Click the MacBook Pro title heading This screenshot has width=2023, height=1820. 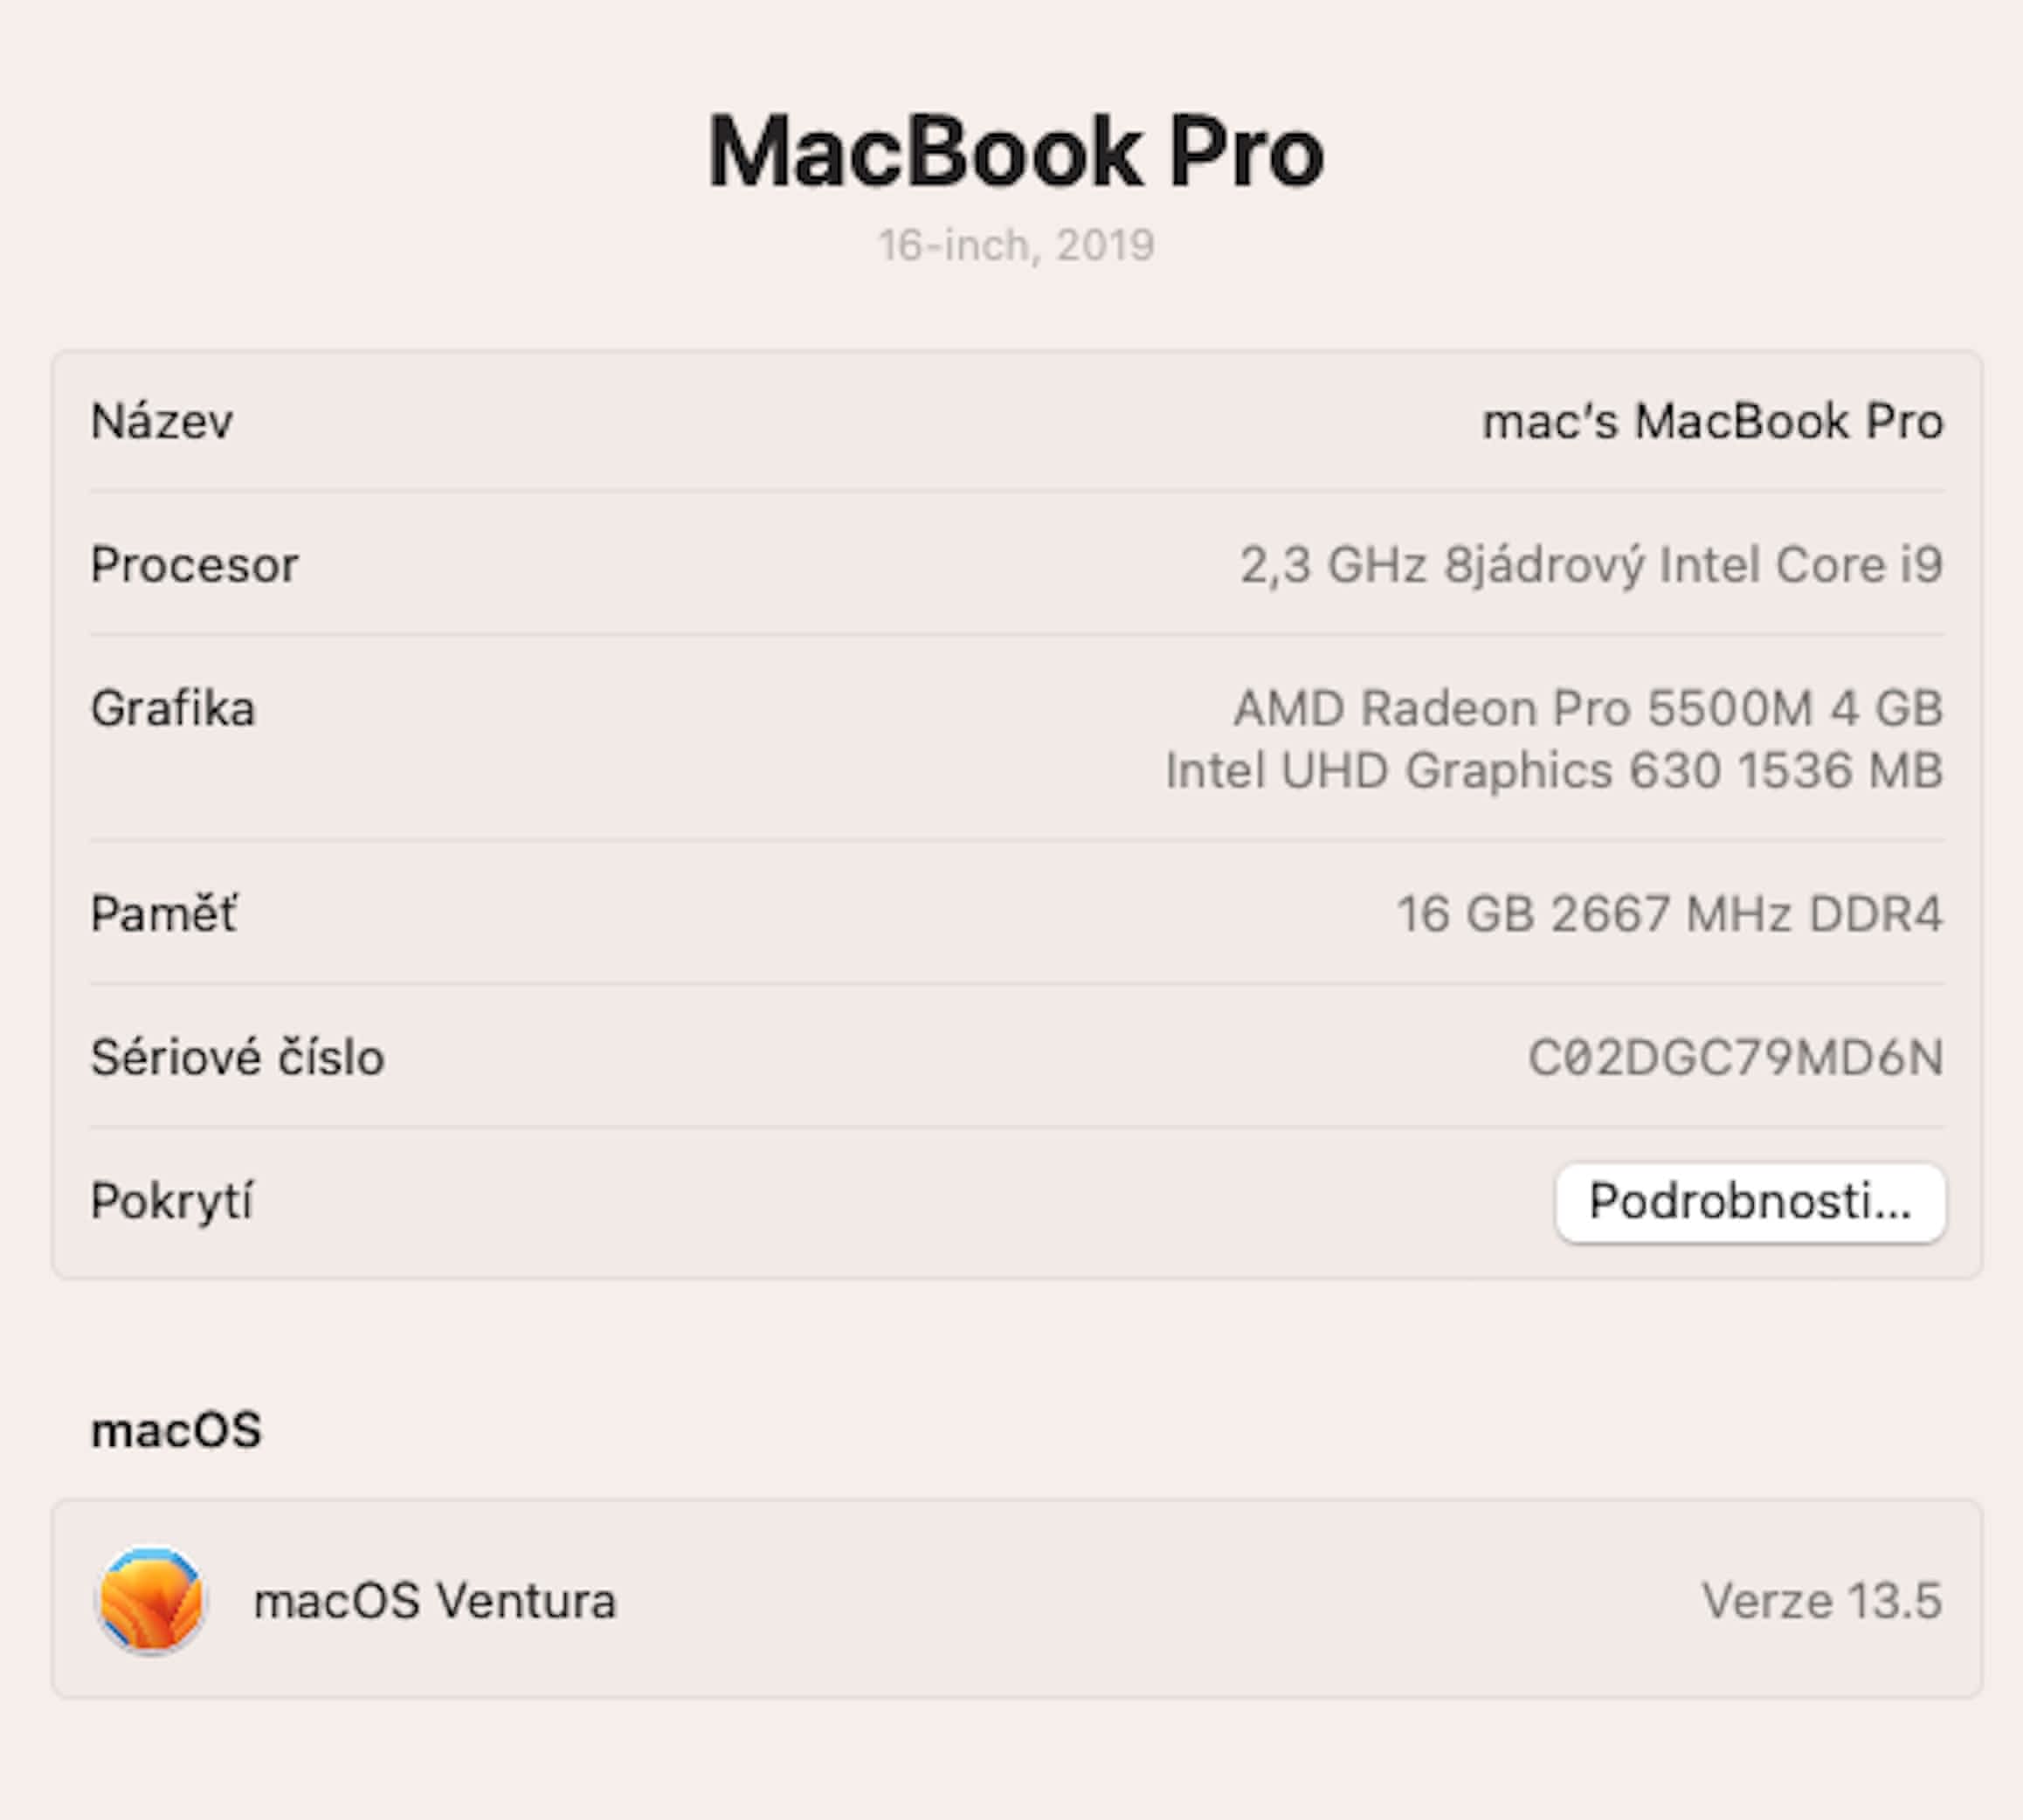pos(1015,152)
